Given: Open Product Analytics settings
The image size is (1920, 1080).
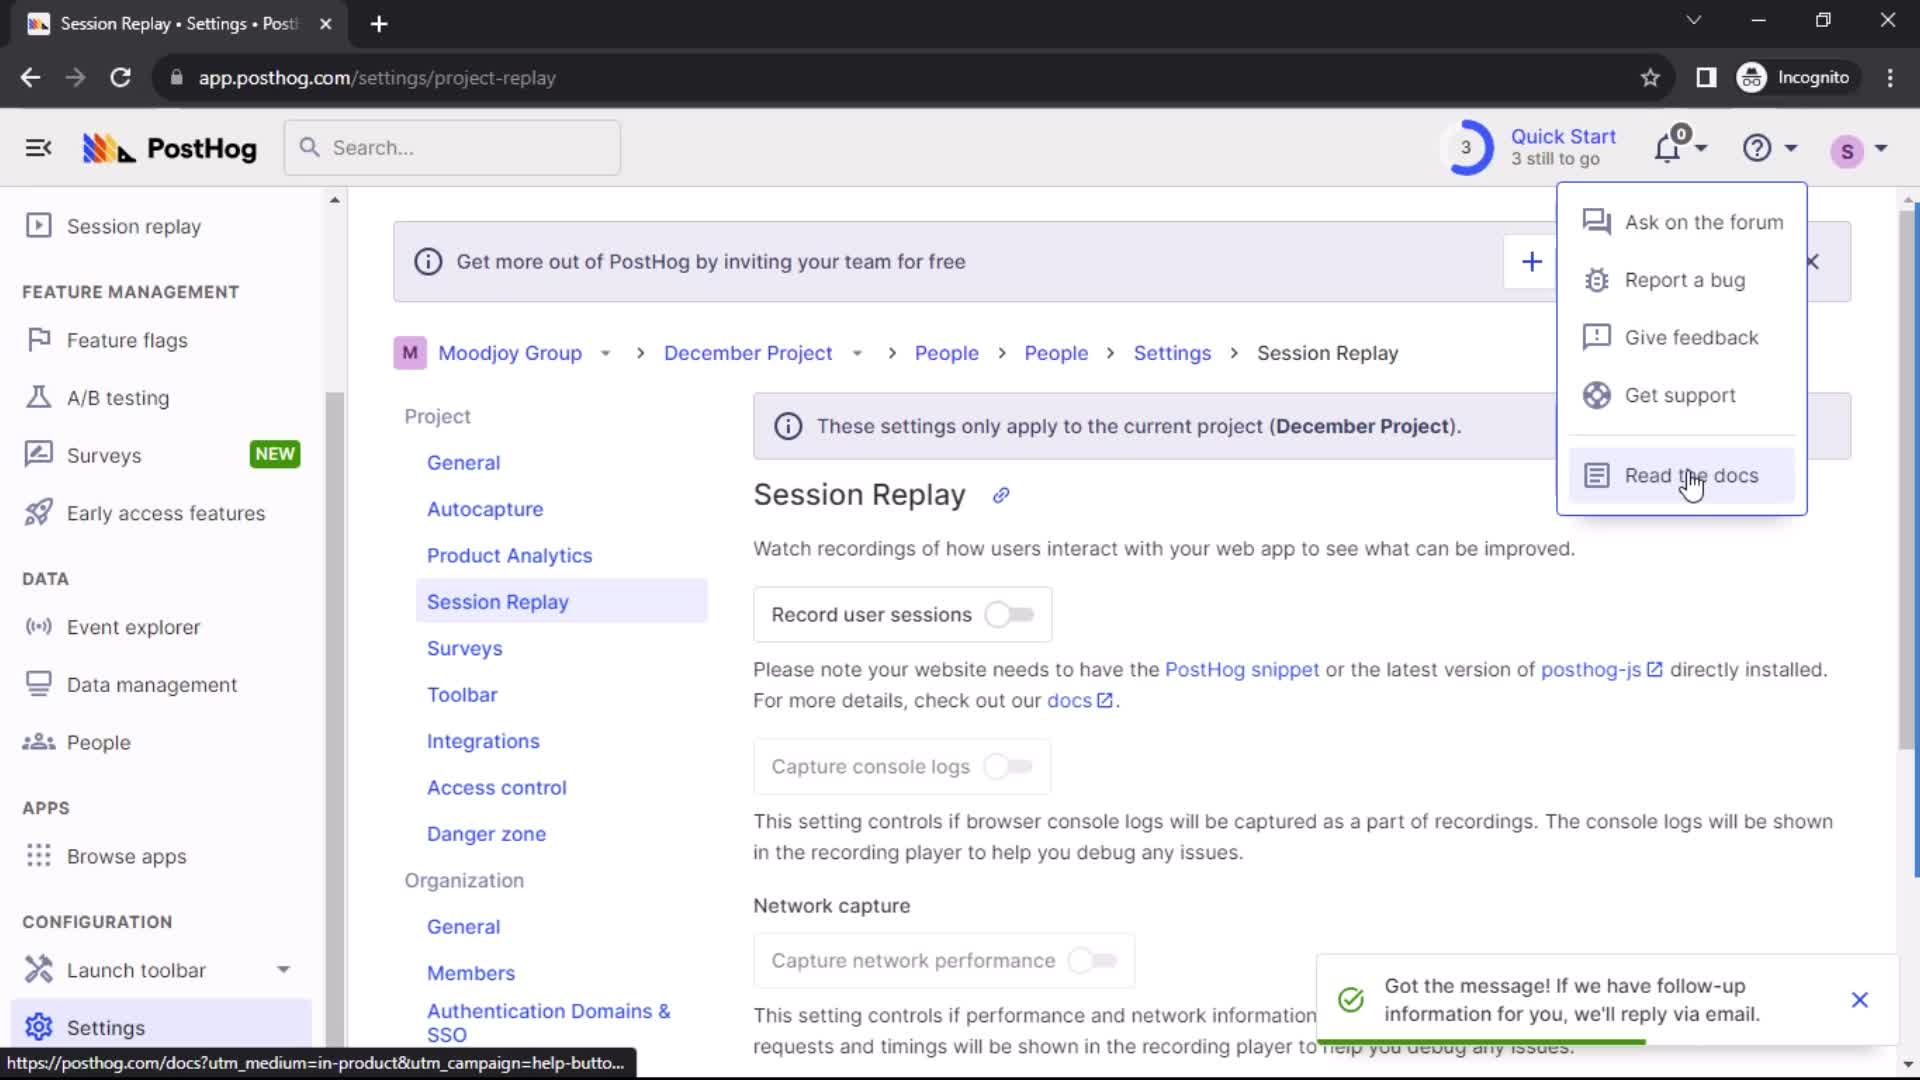Looking at the screenshot, I should click(x=509, y=556).
